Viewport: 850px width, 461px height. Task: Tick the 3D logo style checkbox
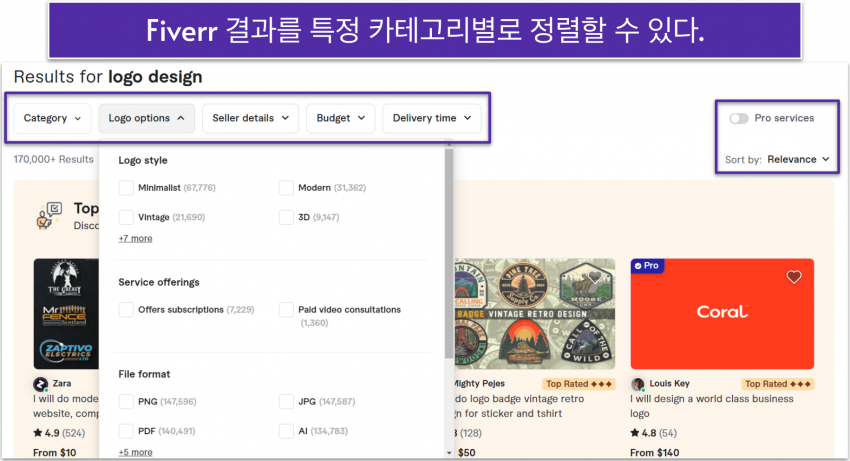click(x=286, y=217)
